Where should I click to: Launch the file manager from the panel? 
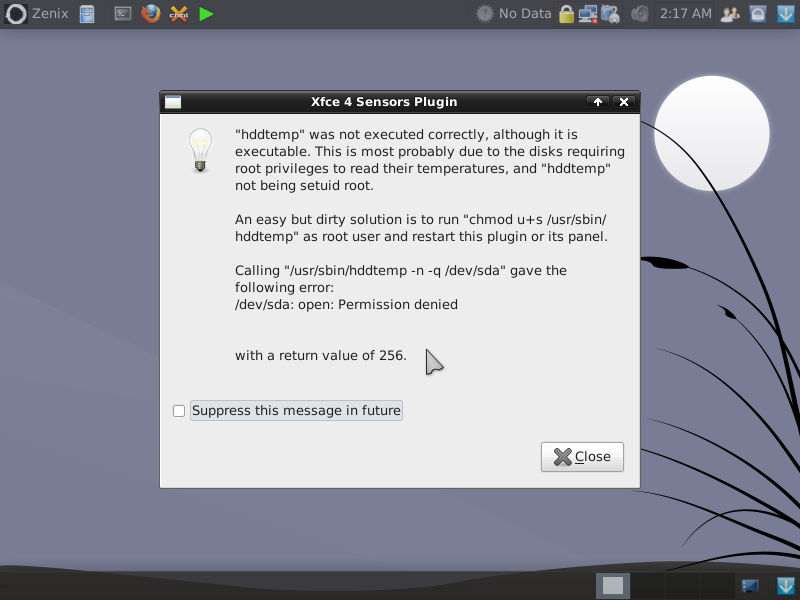[x=87, y=14]
